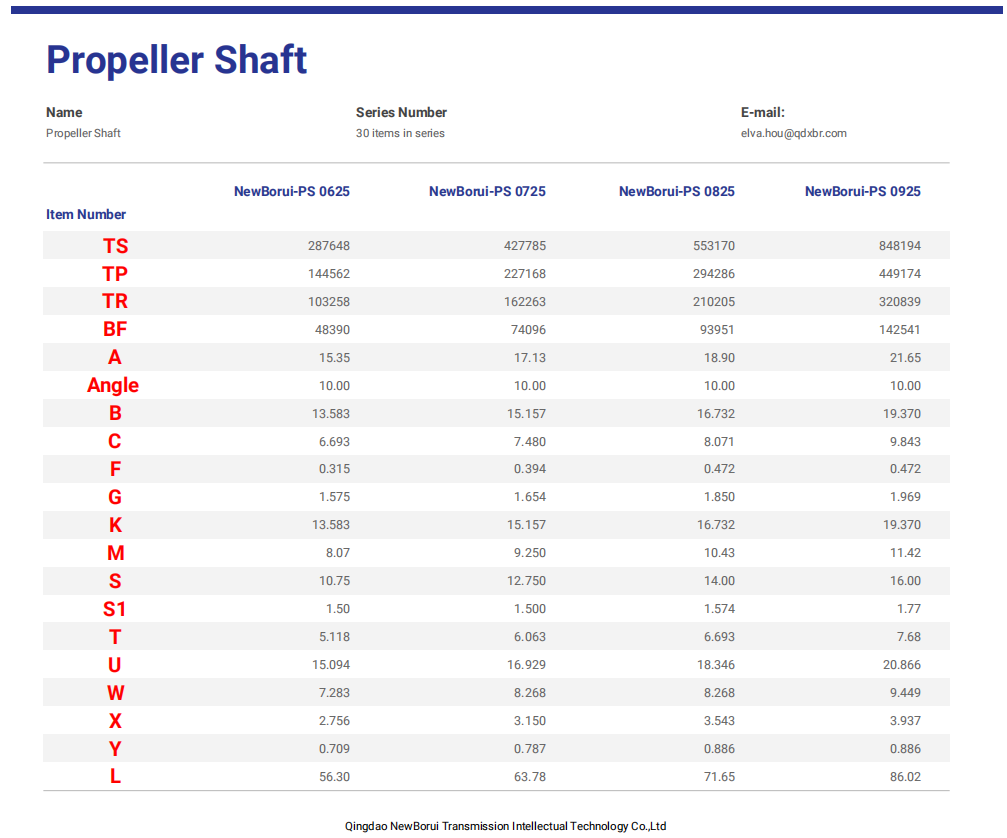The image size is (1007, 838).
Task: Select the red 'X' row label
Action: (x=115, y=721)
